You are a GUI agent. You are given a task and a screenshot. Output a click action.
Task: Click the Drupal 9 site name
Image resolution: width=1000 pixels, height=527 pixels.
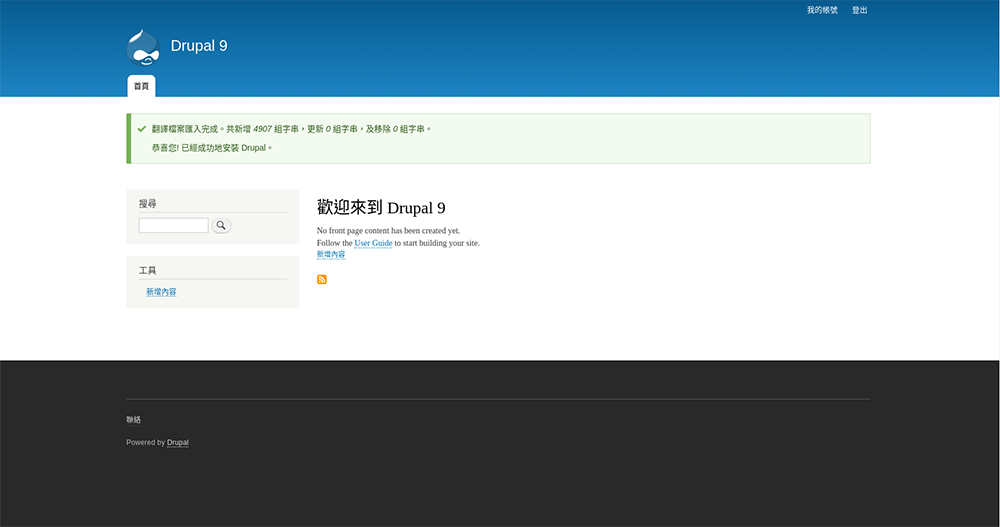[x=199, y=46]
